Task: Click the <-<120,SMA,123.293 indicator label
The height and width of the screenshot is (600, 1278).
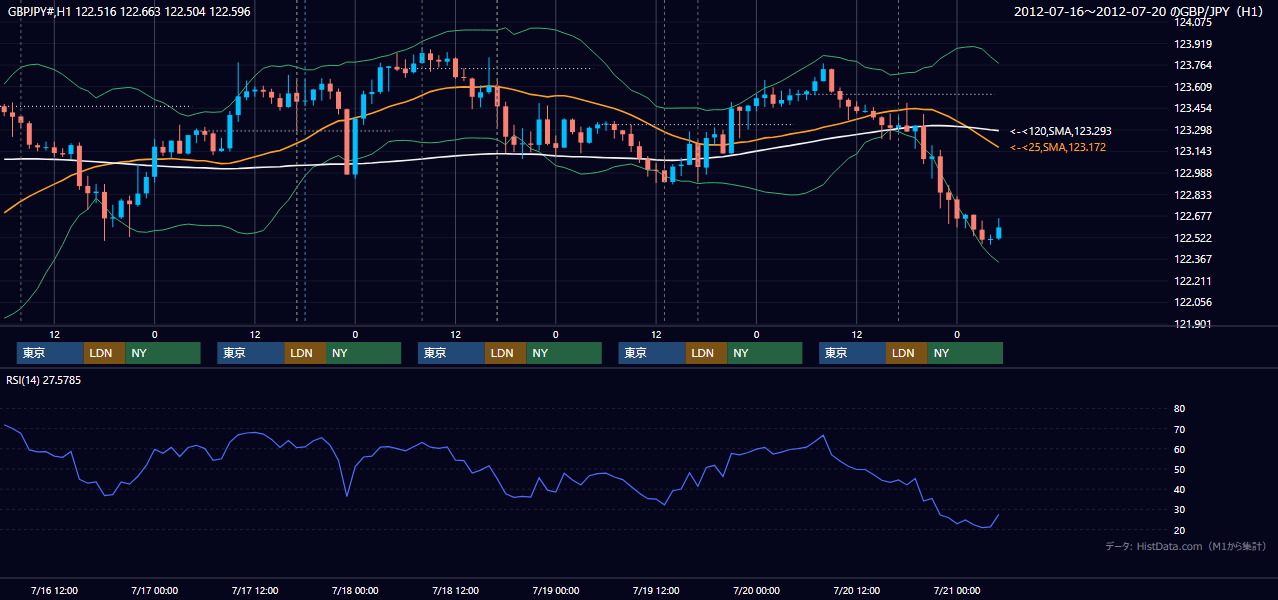Action: click(x=1060, y=131)
